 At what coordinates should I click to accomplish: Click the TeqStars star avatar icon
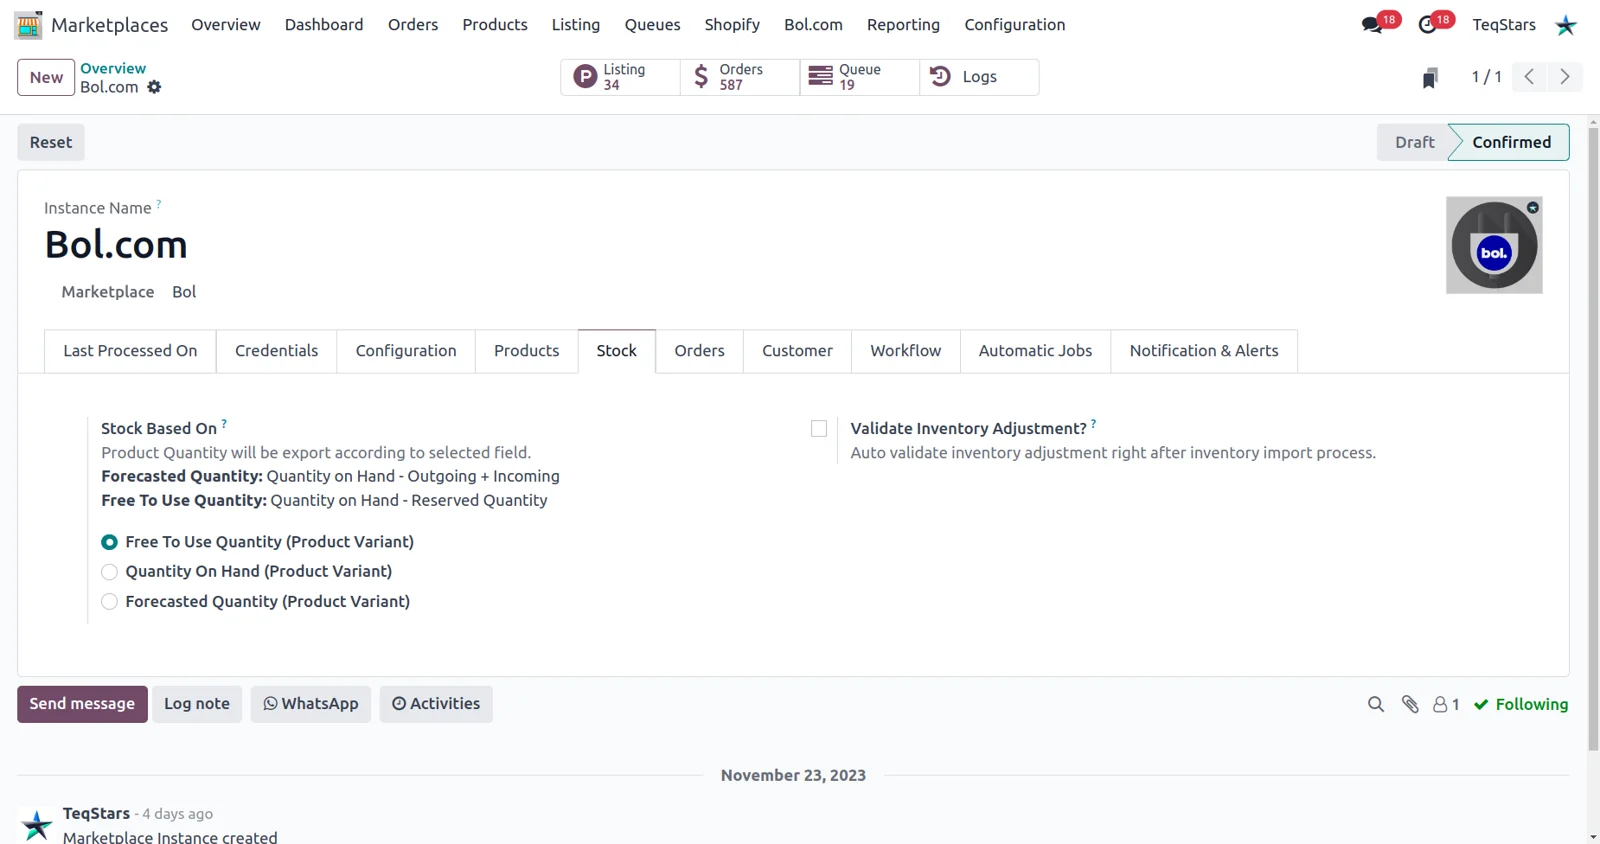coord(1566,25)
